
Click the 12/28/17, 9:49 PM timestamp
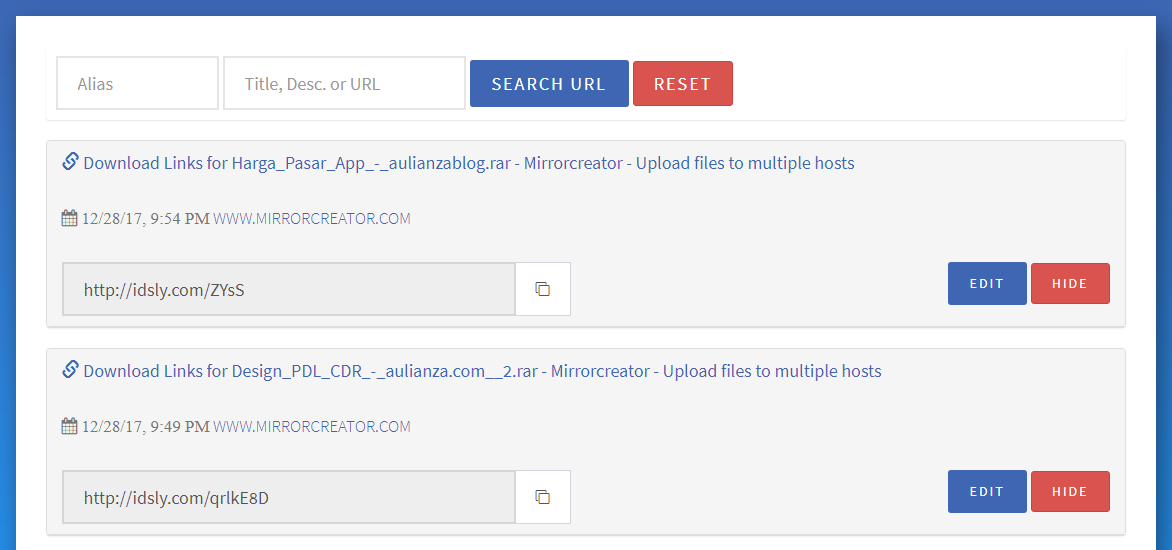(x=146, y=427)
